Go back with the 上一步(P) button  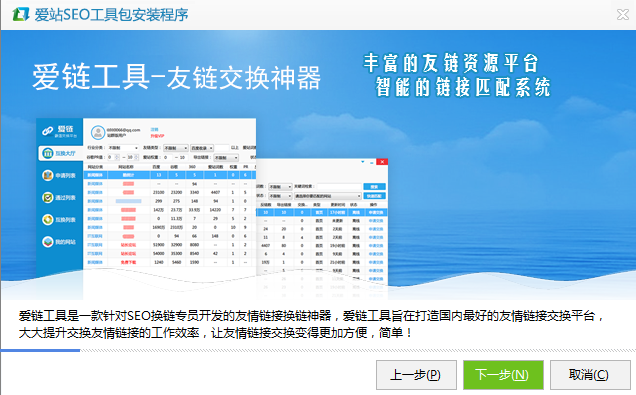(416, 375)
